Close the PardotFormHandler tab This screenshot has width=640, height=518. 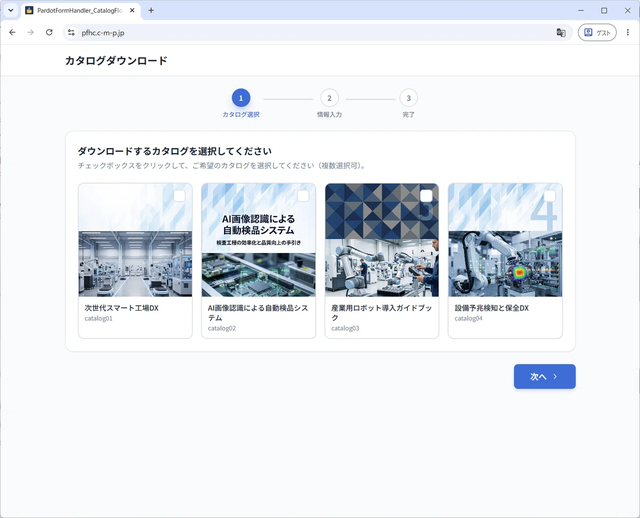[x=132, y=11]
